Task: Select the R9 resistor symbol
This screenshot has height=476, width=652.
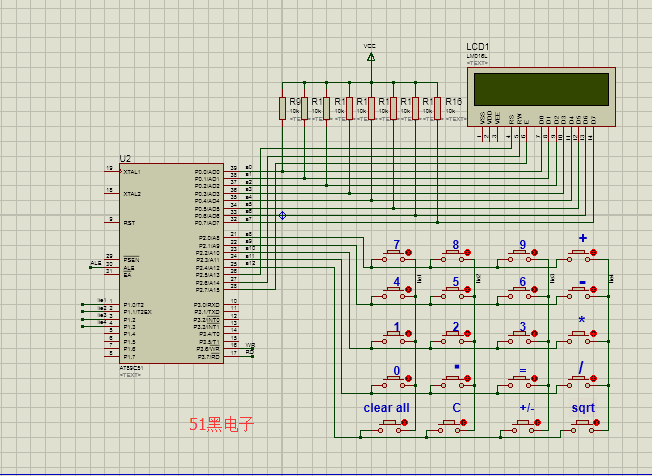Action: [283, 108]
